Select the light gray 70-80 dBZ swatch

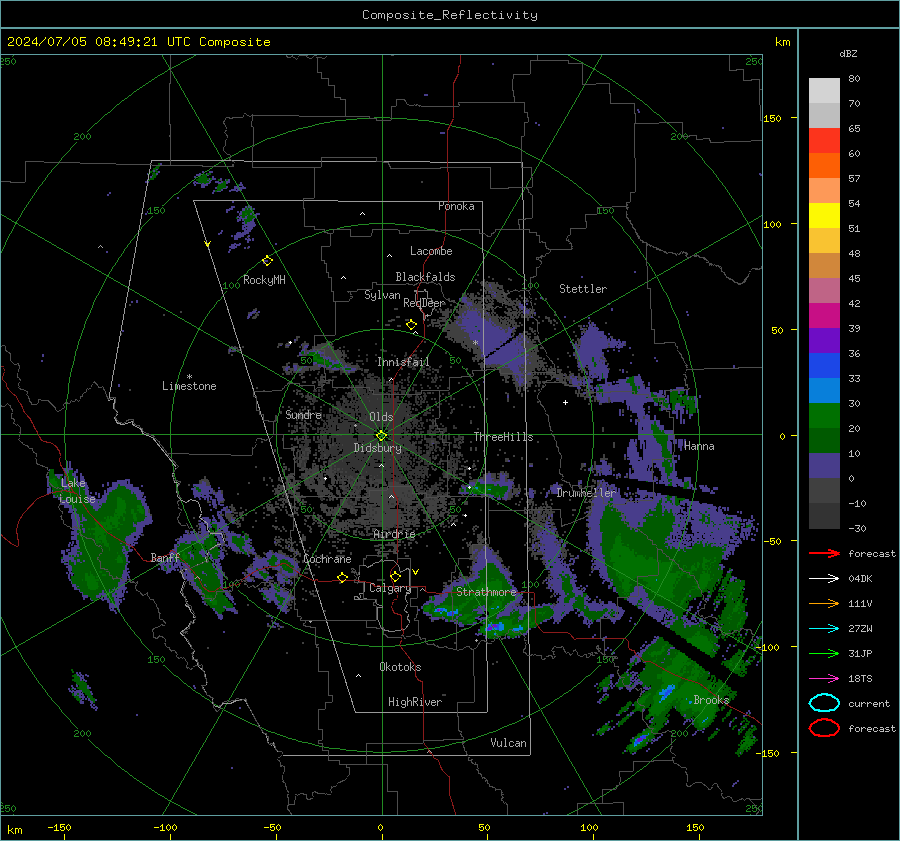[x=824, y=90]
